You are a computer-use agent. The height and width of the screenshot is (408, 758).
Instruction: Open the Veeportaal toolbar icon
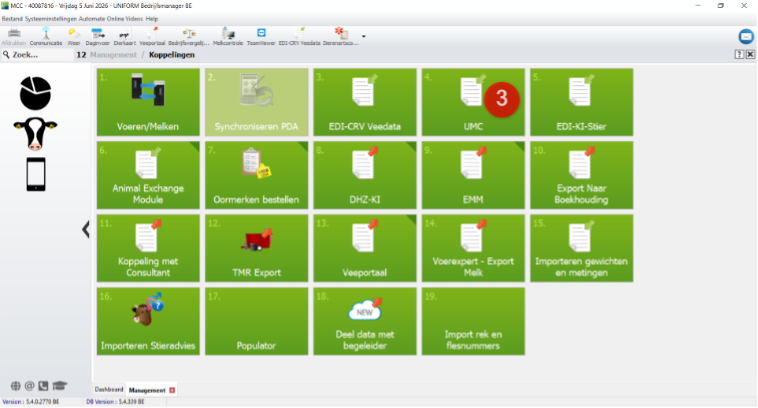pos(152,37)
